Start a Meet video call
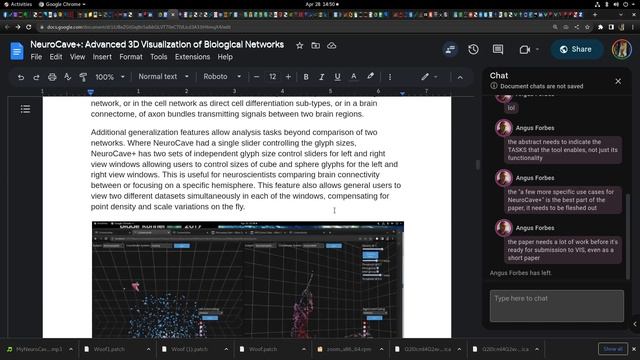640x360 pixels. [524, 49]
